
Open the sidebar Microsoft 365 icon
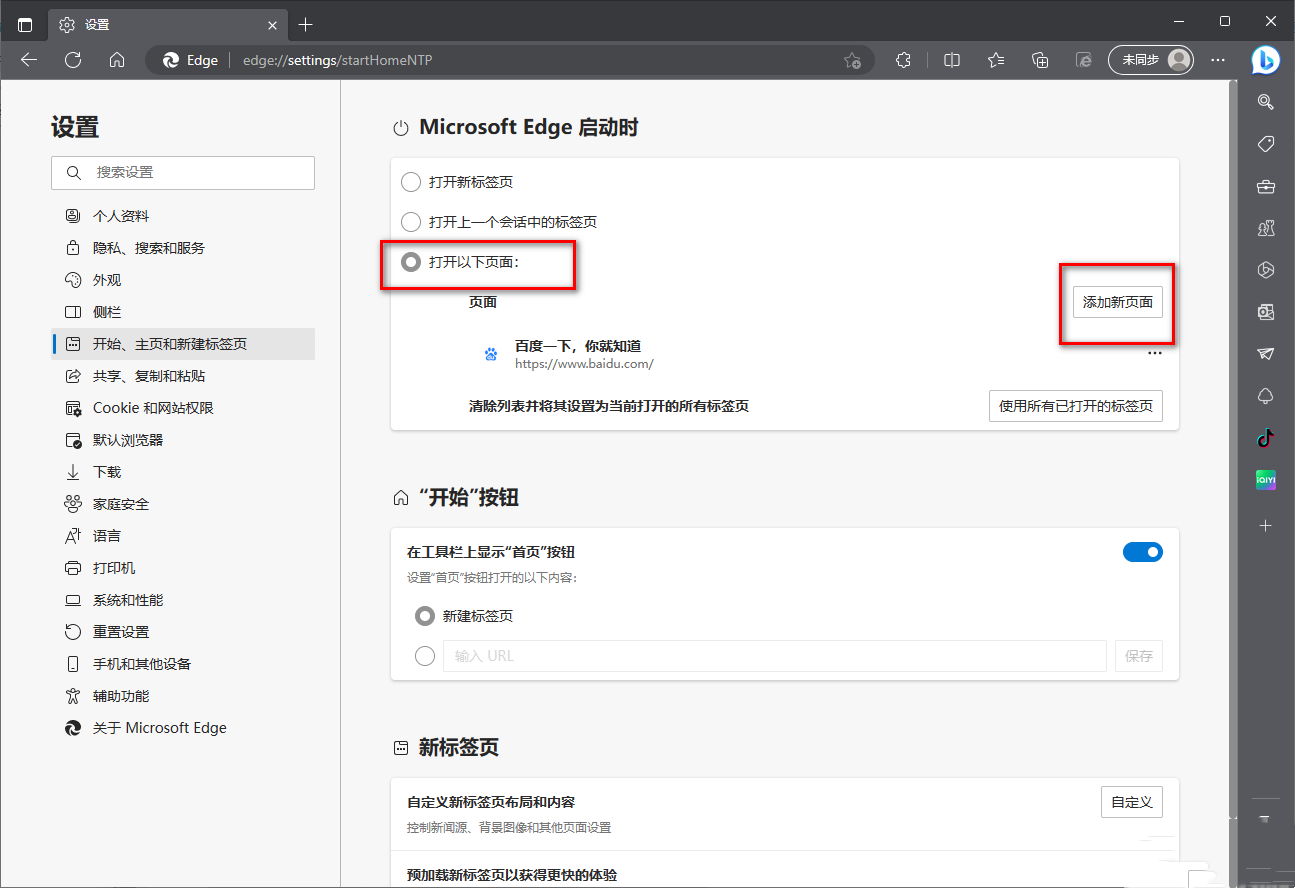[x=1266, y=270]
